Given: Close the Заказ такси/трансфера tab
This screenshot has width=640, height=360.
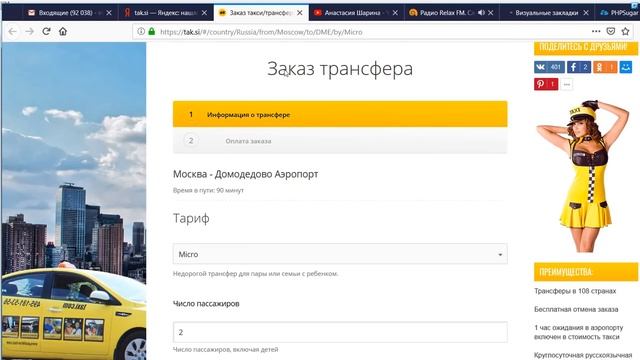Looking at the screenshot, I should pos(300,13).
